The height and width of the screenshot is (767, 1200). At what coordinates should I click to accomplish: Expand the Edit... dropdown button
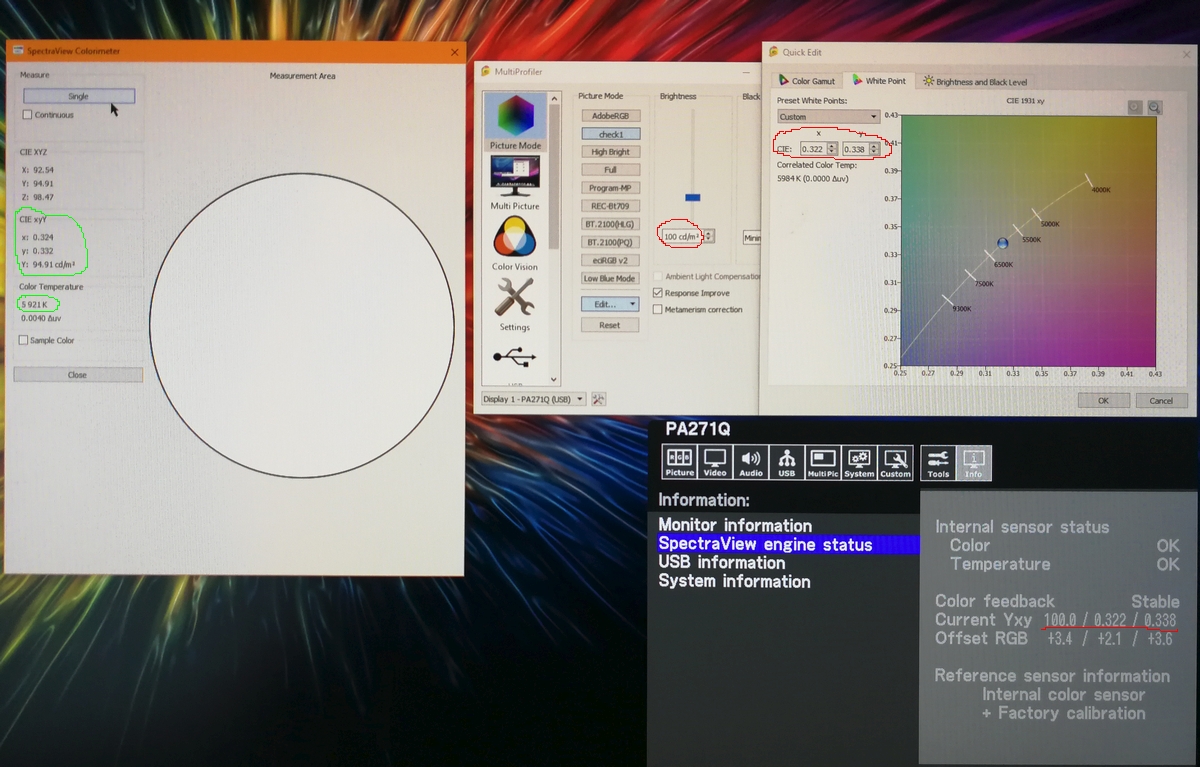tap(610, 304)
